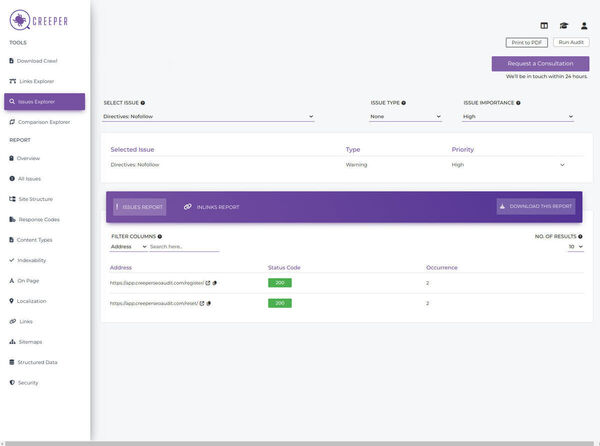
Task: Open the Address filter column dropdown
Action: coord(129,247)
